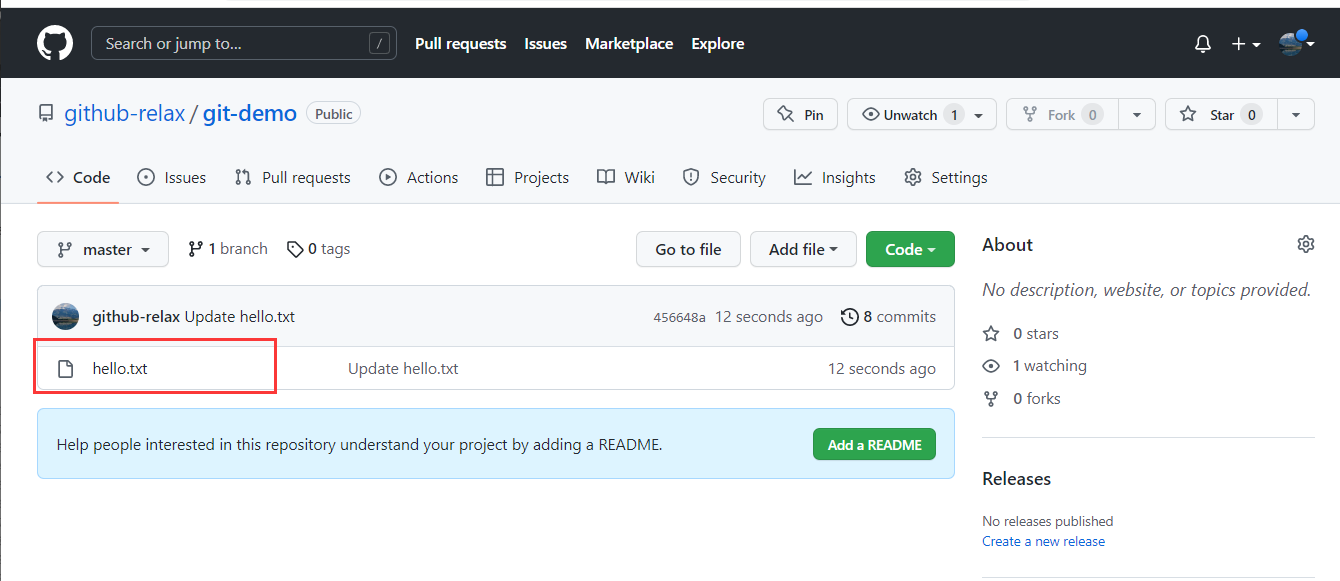
Task: Expand the Fork dropdown arrow
Action: coord(1137,114)
